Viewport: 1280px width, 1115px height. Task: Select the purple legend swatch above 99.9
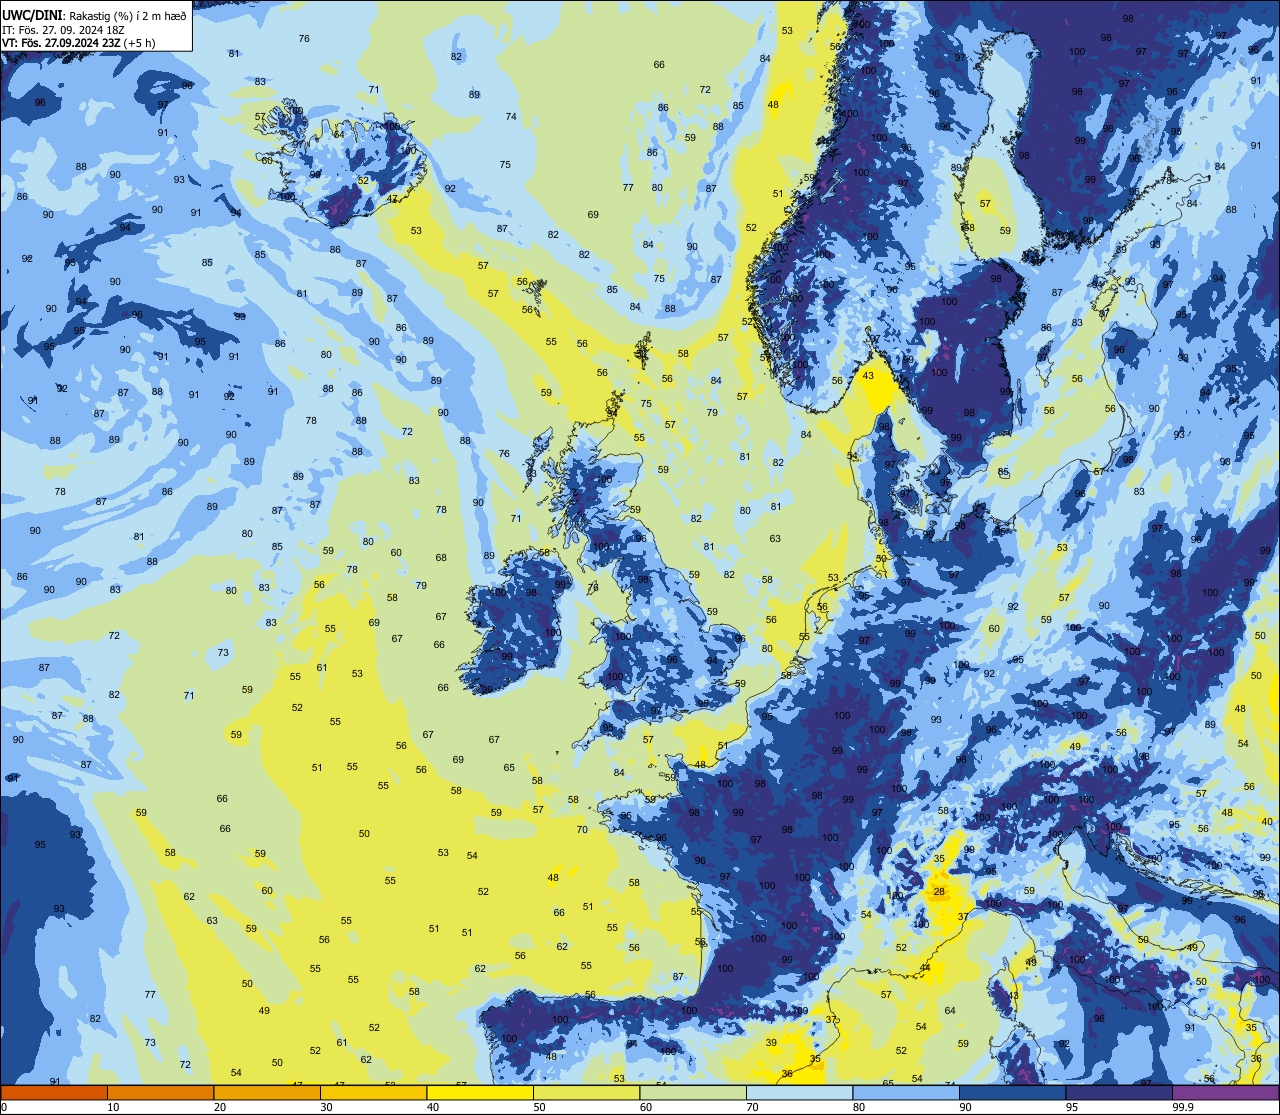click(1225, 1092)
